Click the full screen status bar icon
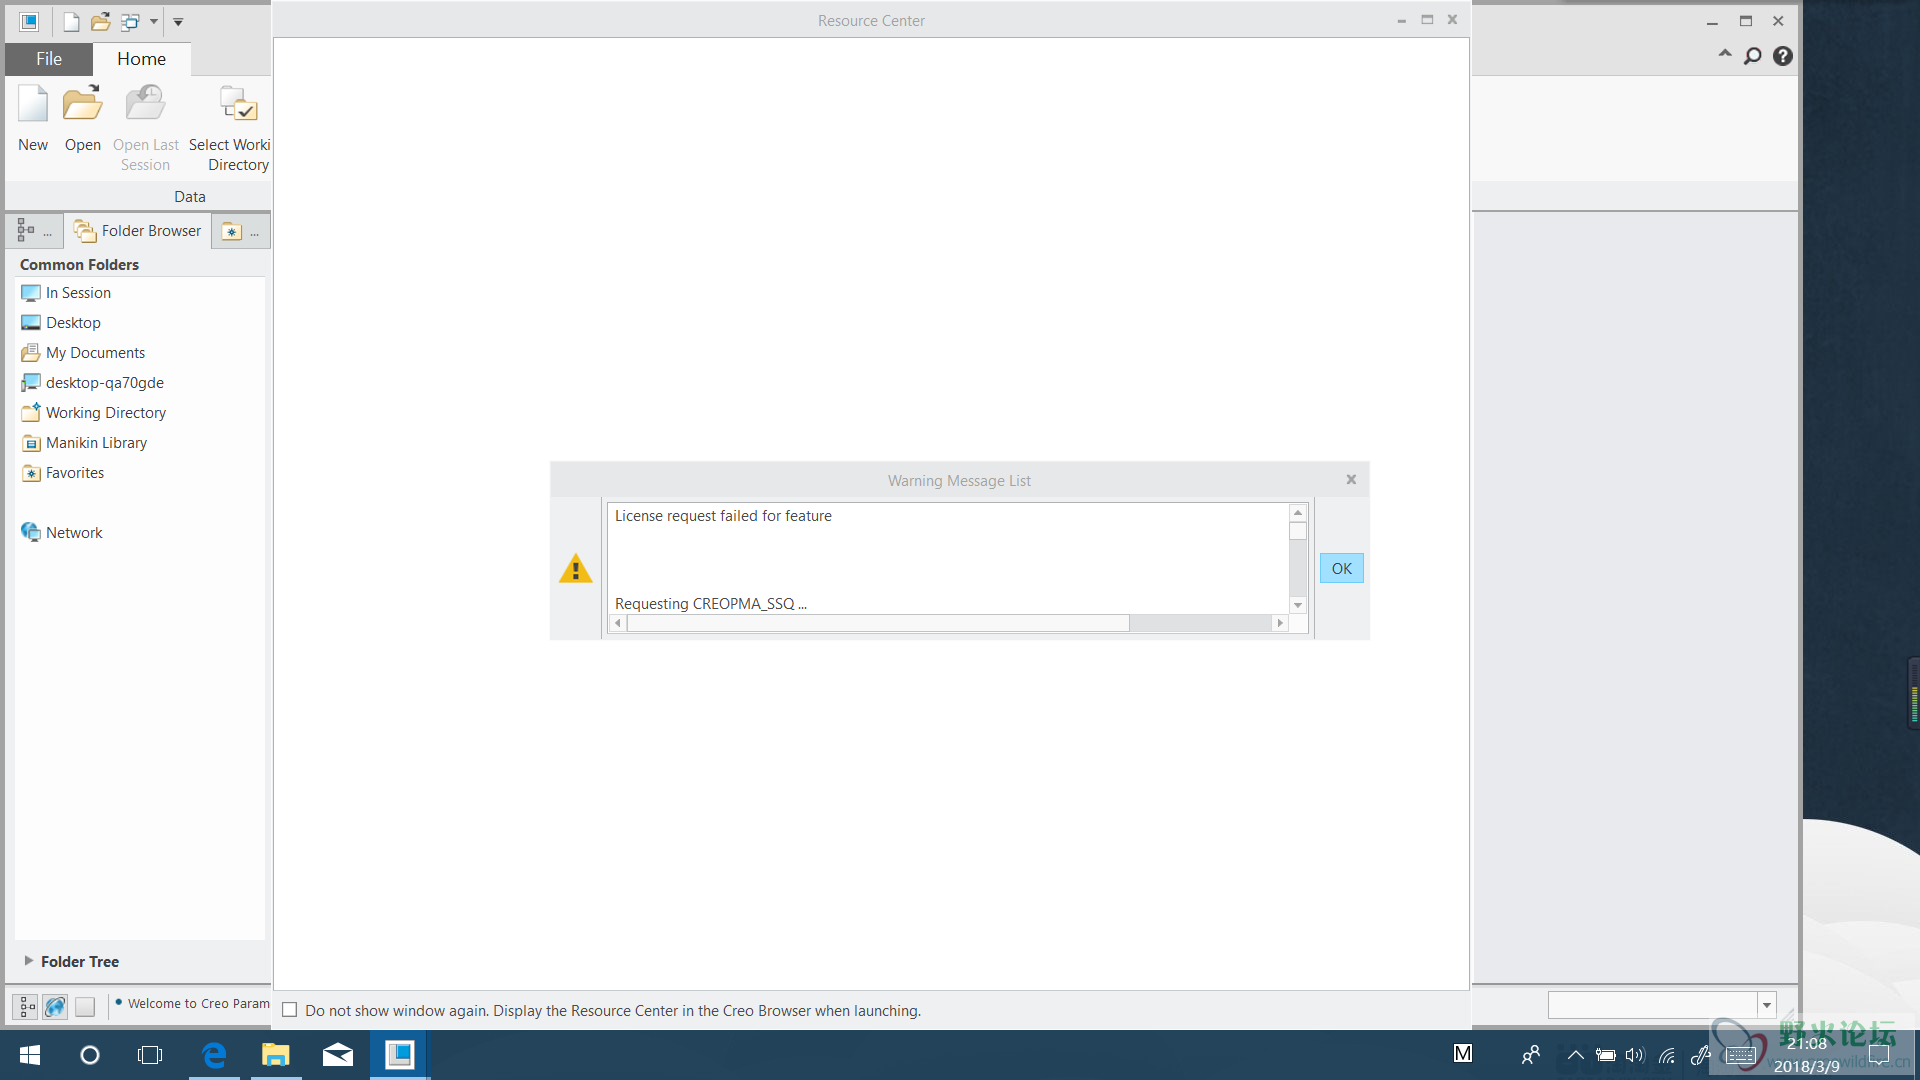The image size is (1920, 1080). click(85, 1006)
